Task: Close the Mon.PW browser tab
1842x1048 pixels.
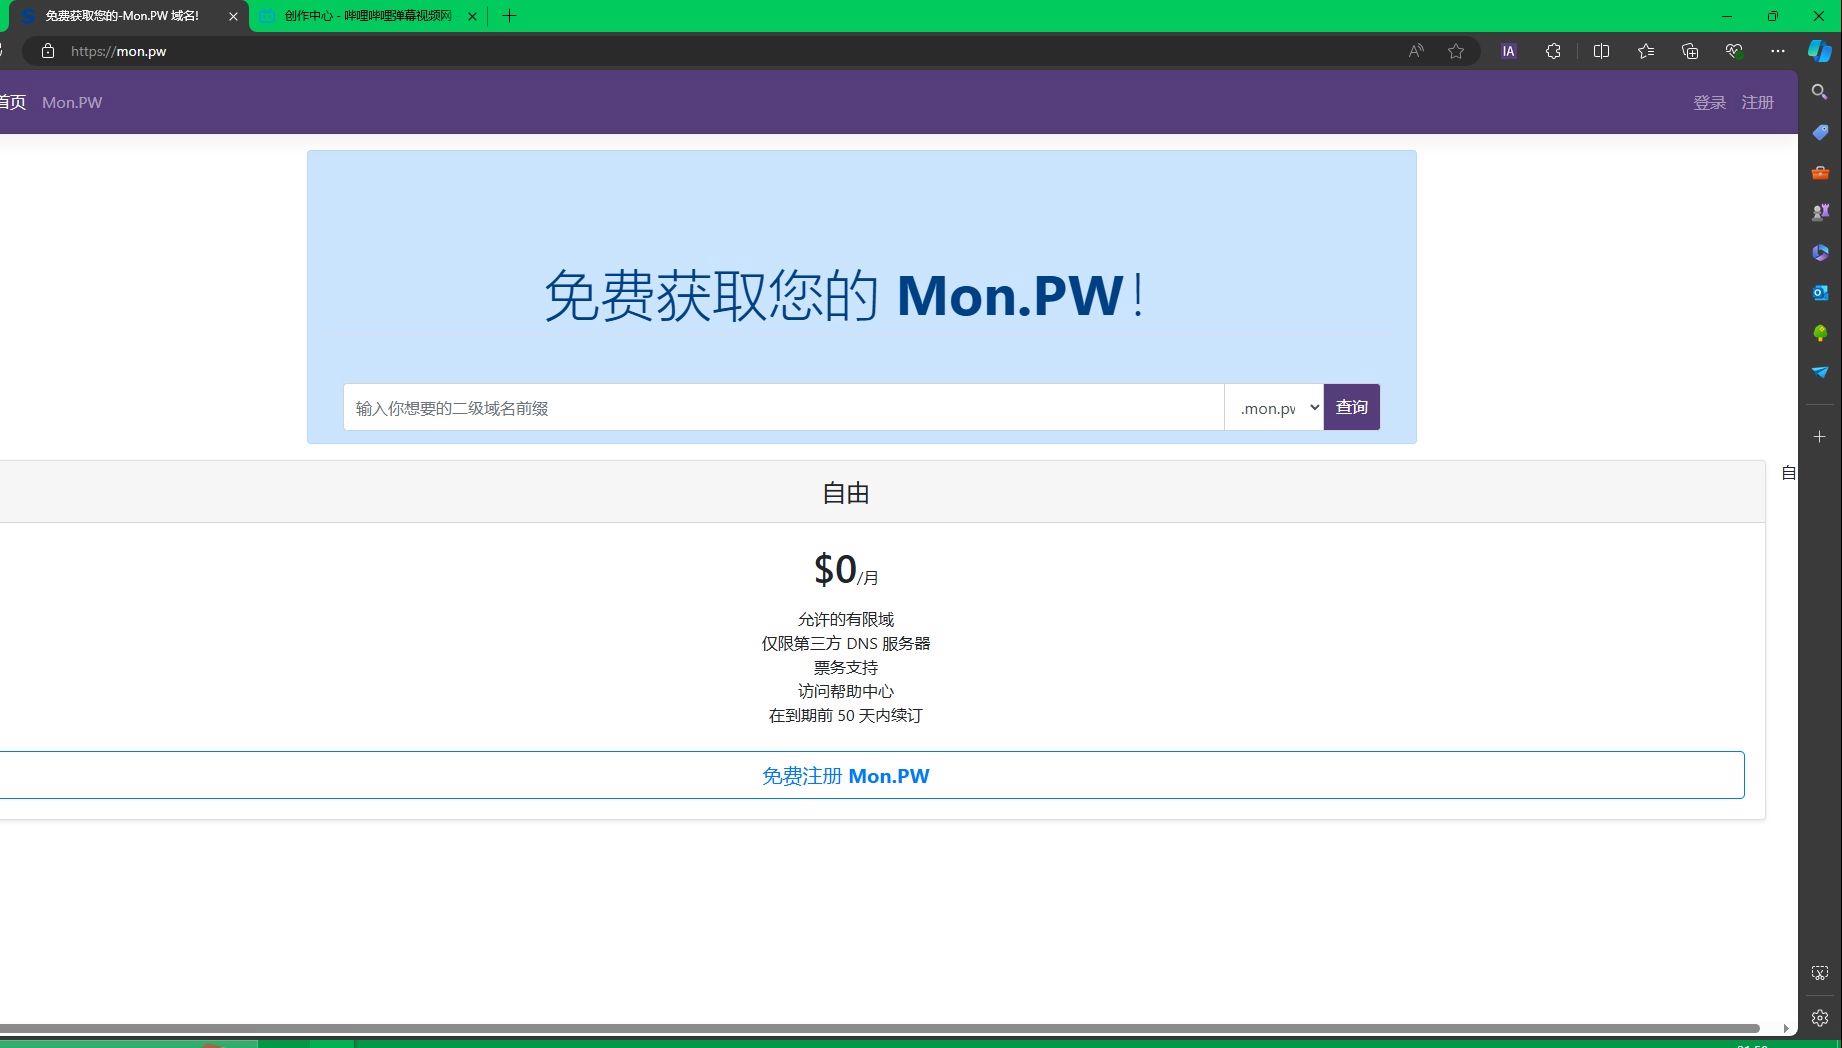Action: pos(233,16)
